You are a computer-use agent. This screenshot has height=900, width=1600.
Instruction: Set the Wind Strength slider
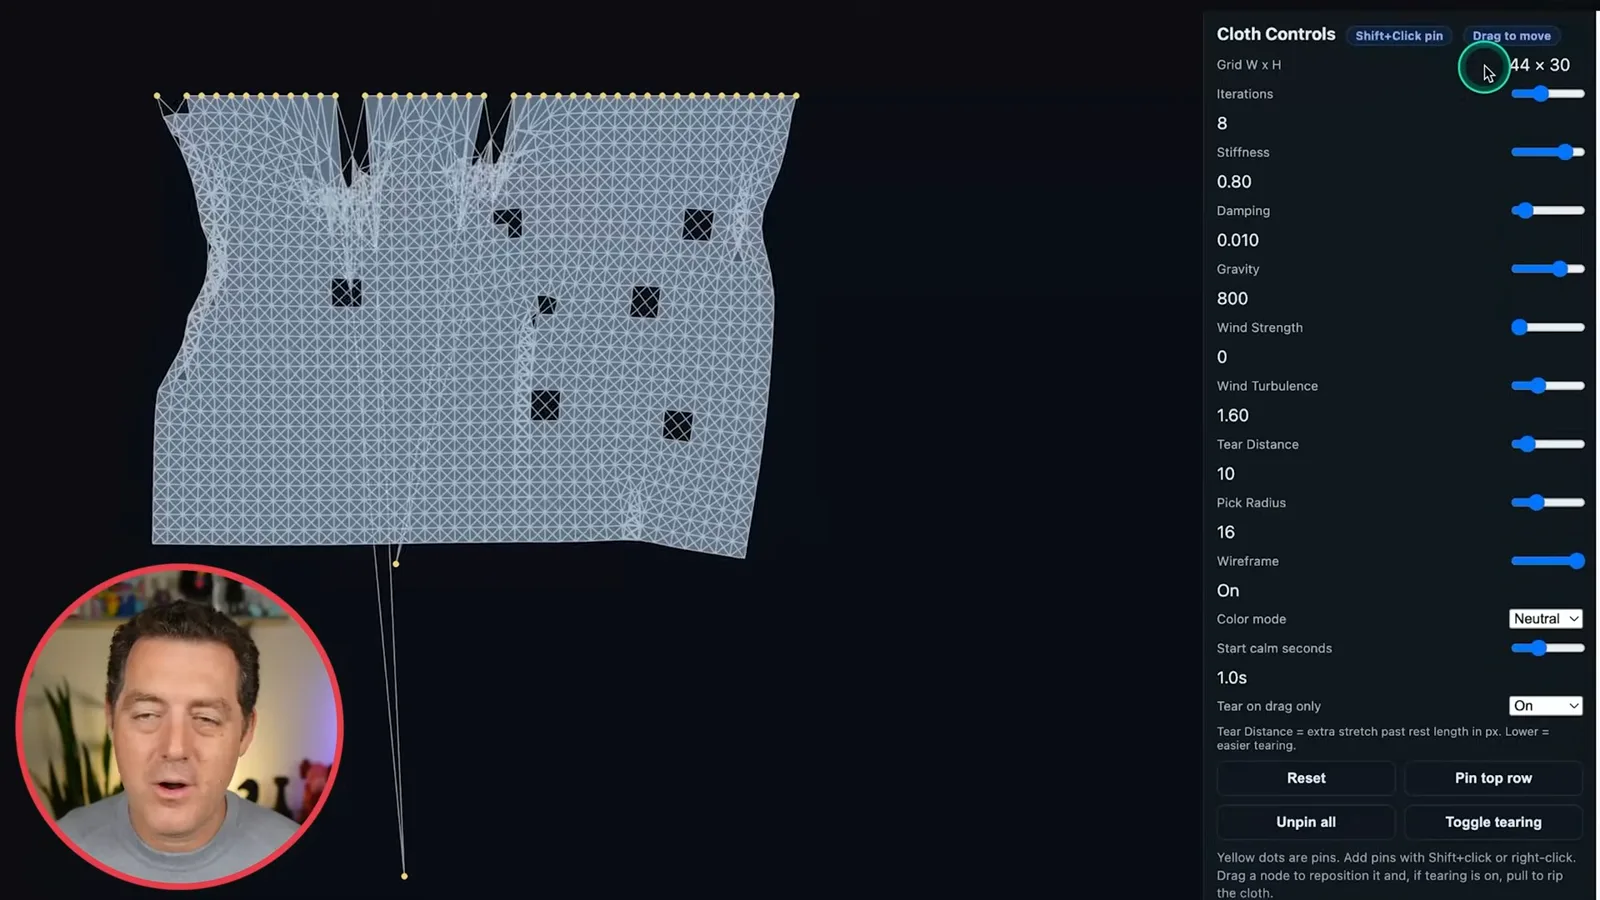pos(1548,327)
